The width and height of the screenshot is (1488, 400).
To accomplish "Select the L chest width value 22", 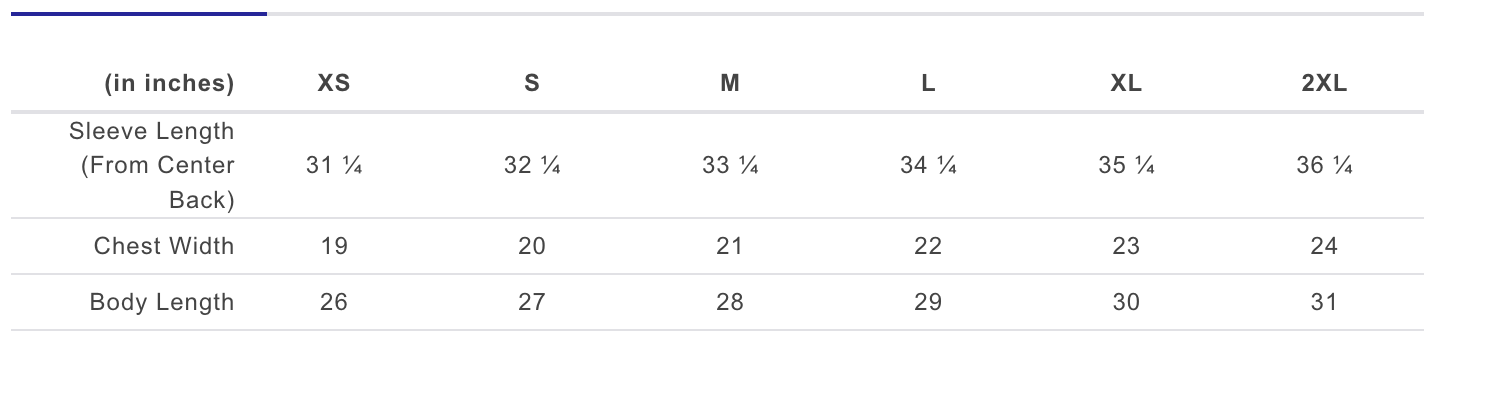I will point(928,246).
